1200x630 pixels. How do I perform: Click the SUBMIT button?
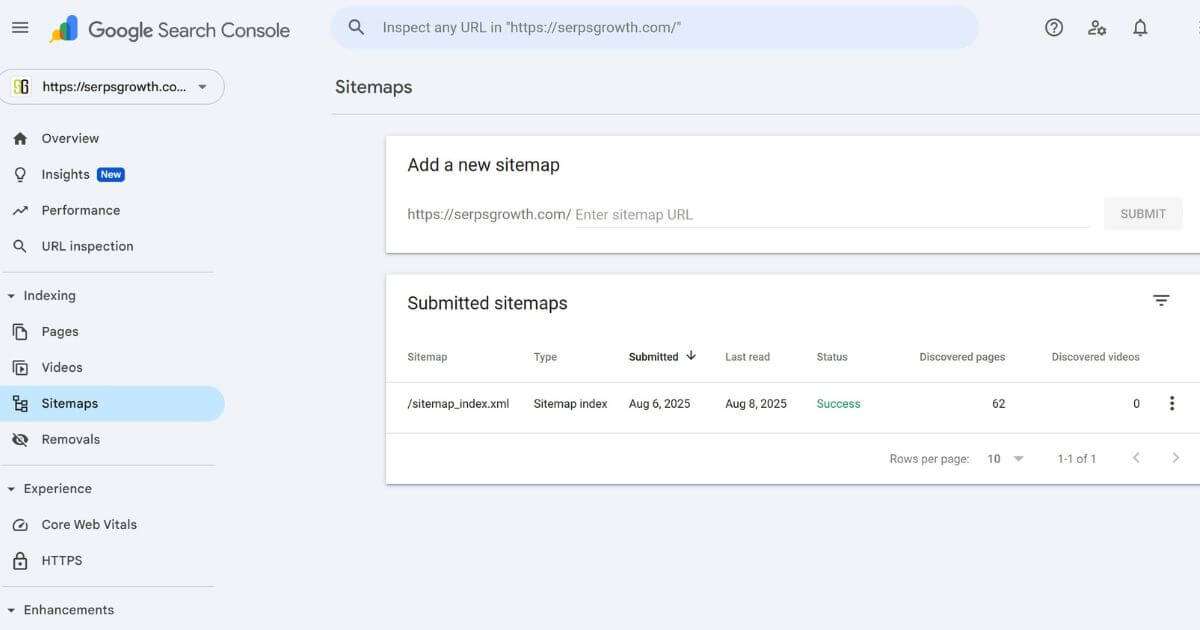pos(1143,213)
